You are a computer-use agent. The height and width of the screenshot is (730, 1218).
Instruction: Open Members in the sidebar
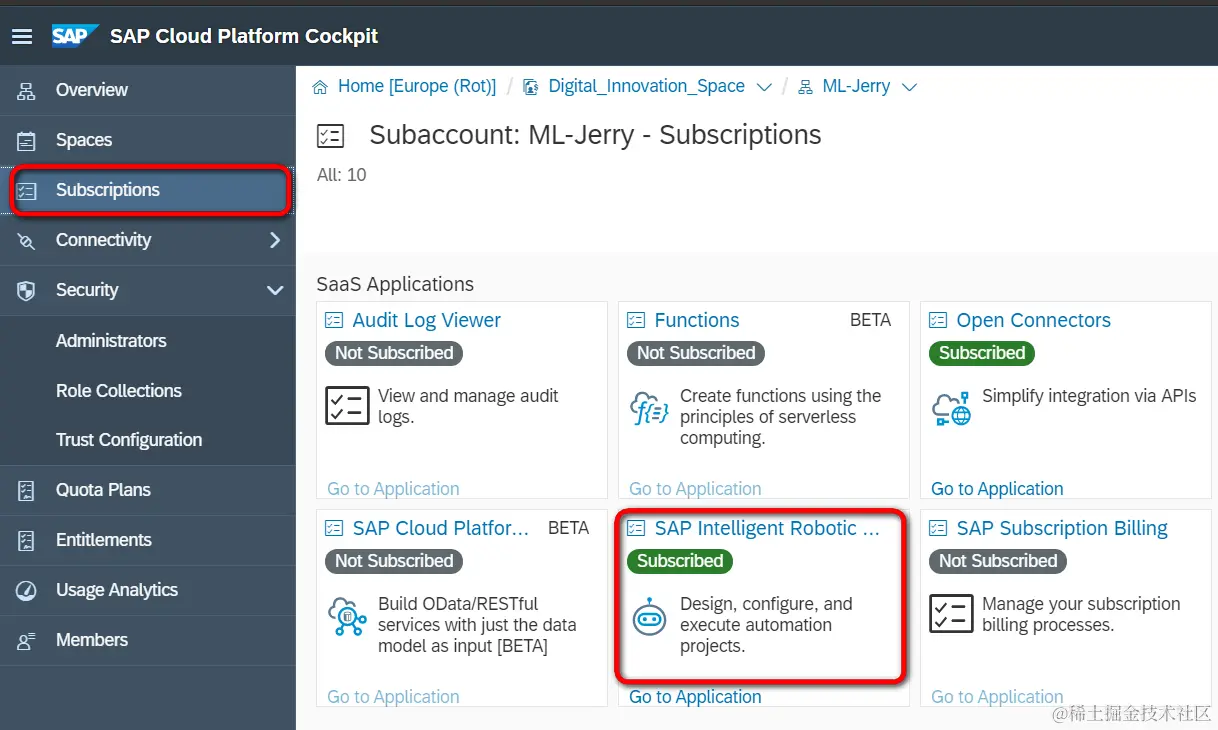pos(148,641)
